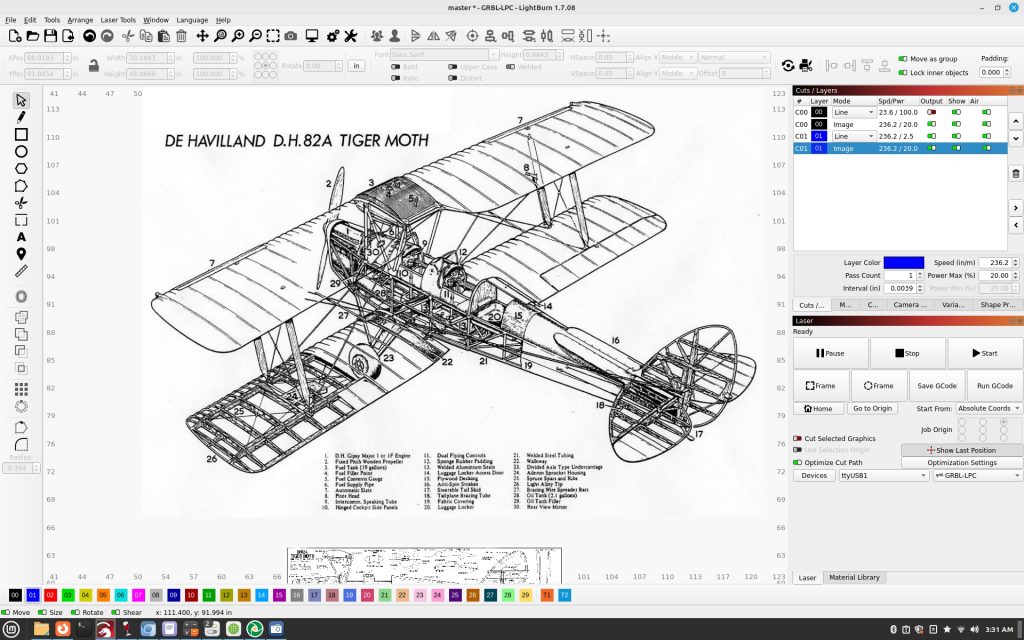Viewport: 1024px width, 640px height.
Task: Open the camera capture tool in toolbar
Action: tap(290, 36)
